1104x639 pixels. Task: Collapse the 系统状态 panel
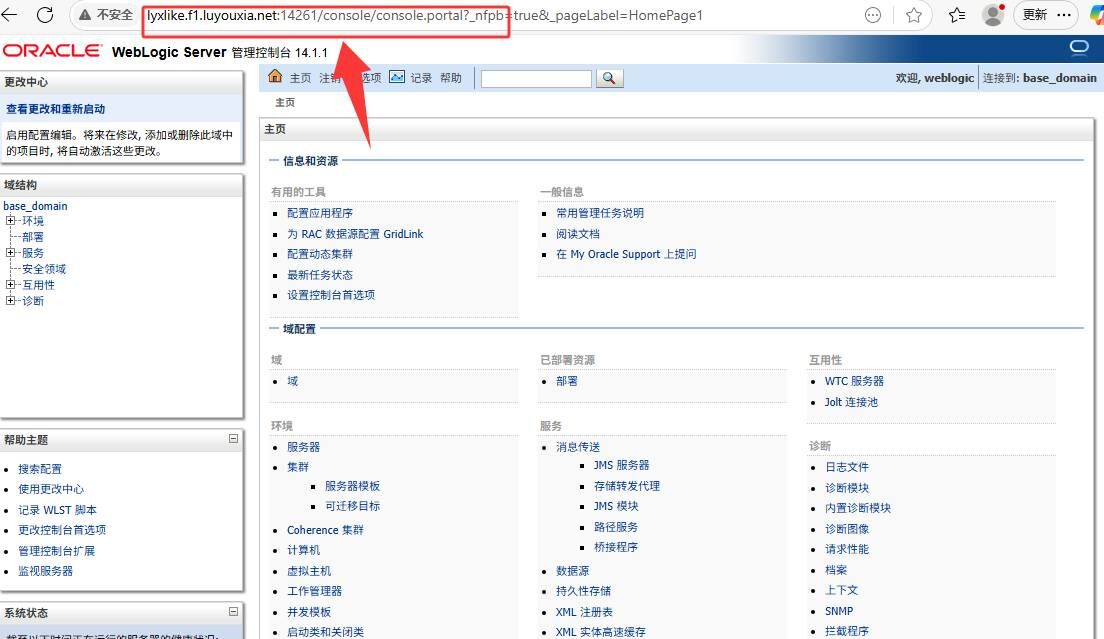[x=233, y=612]
